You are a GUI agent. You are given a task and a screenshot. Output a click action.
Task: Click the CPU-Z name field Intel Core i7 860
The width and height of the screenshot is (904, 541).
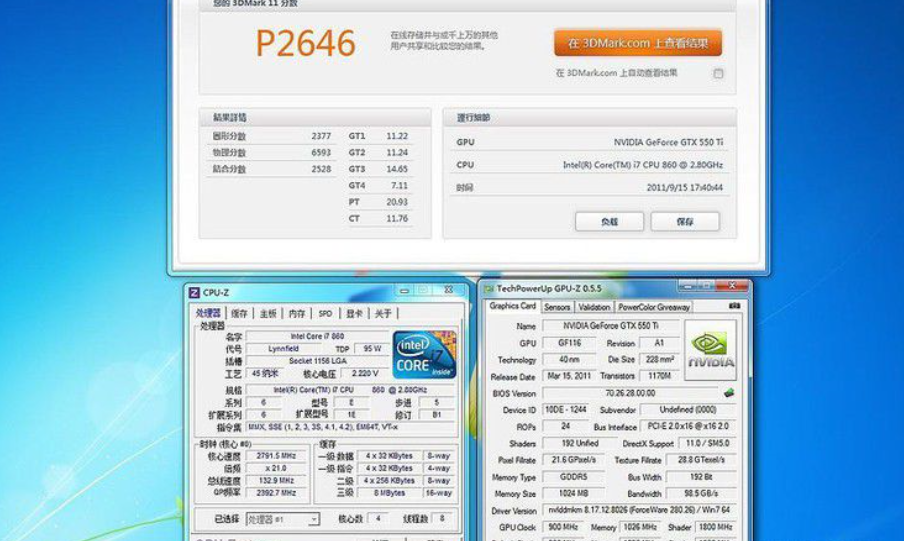(318, 336)
